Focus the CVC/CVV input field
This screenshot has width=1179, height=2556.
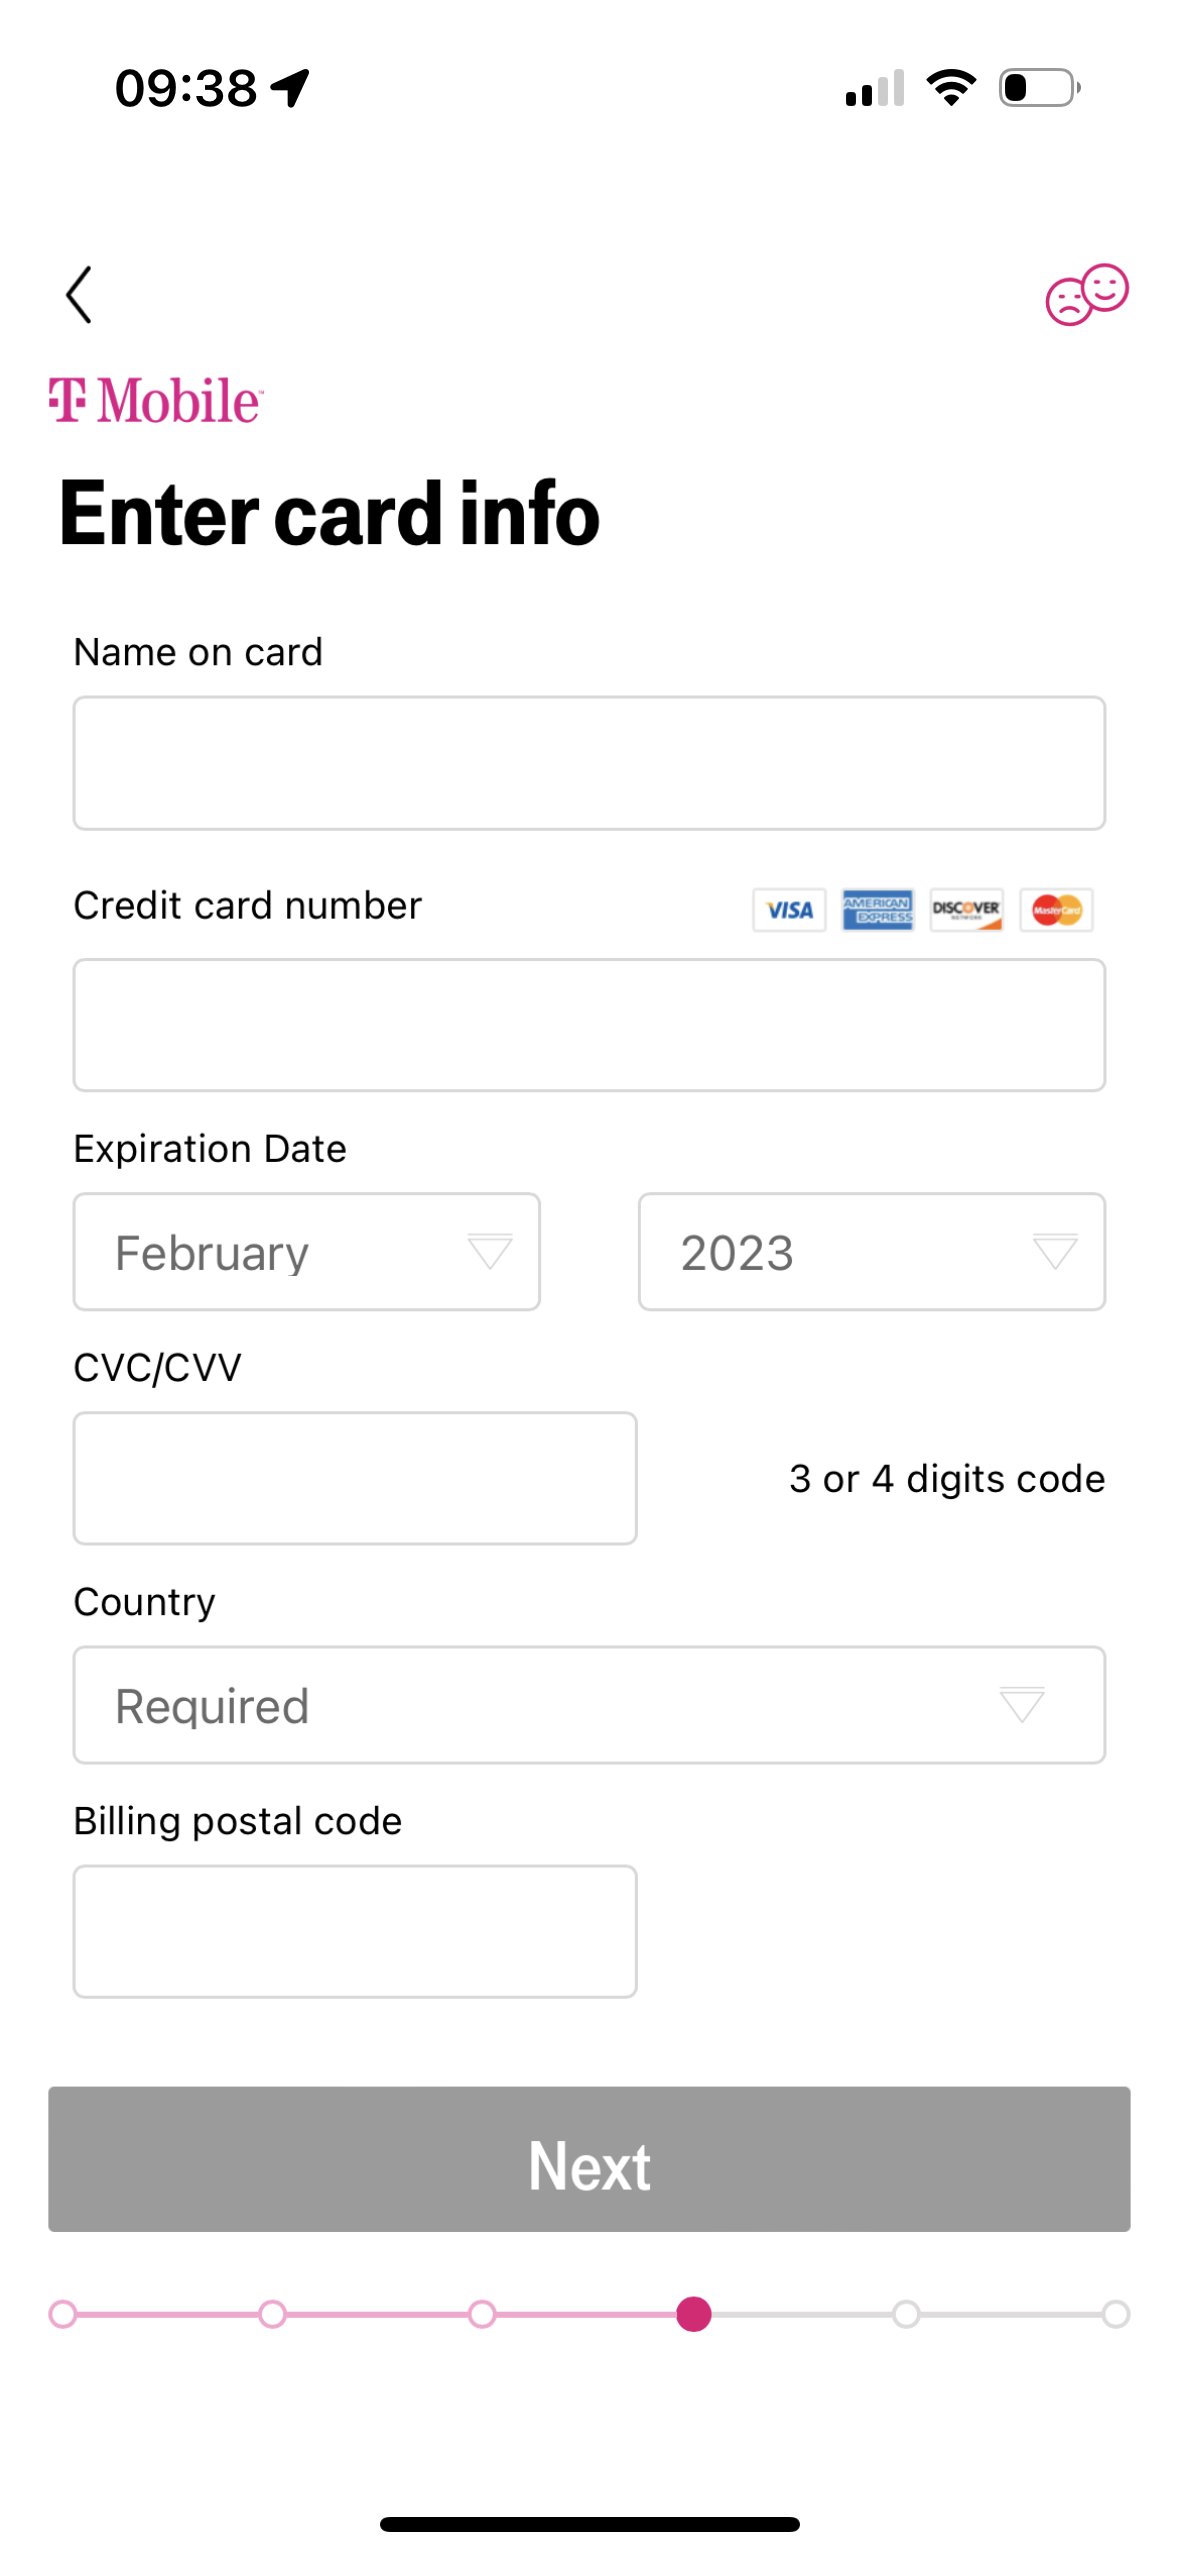tap(355, 1477)
